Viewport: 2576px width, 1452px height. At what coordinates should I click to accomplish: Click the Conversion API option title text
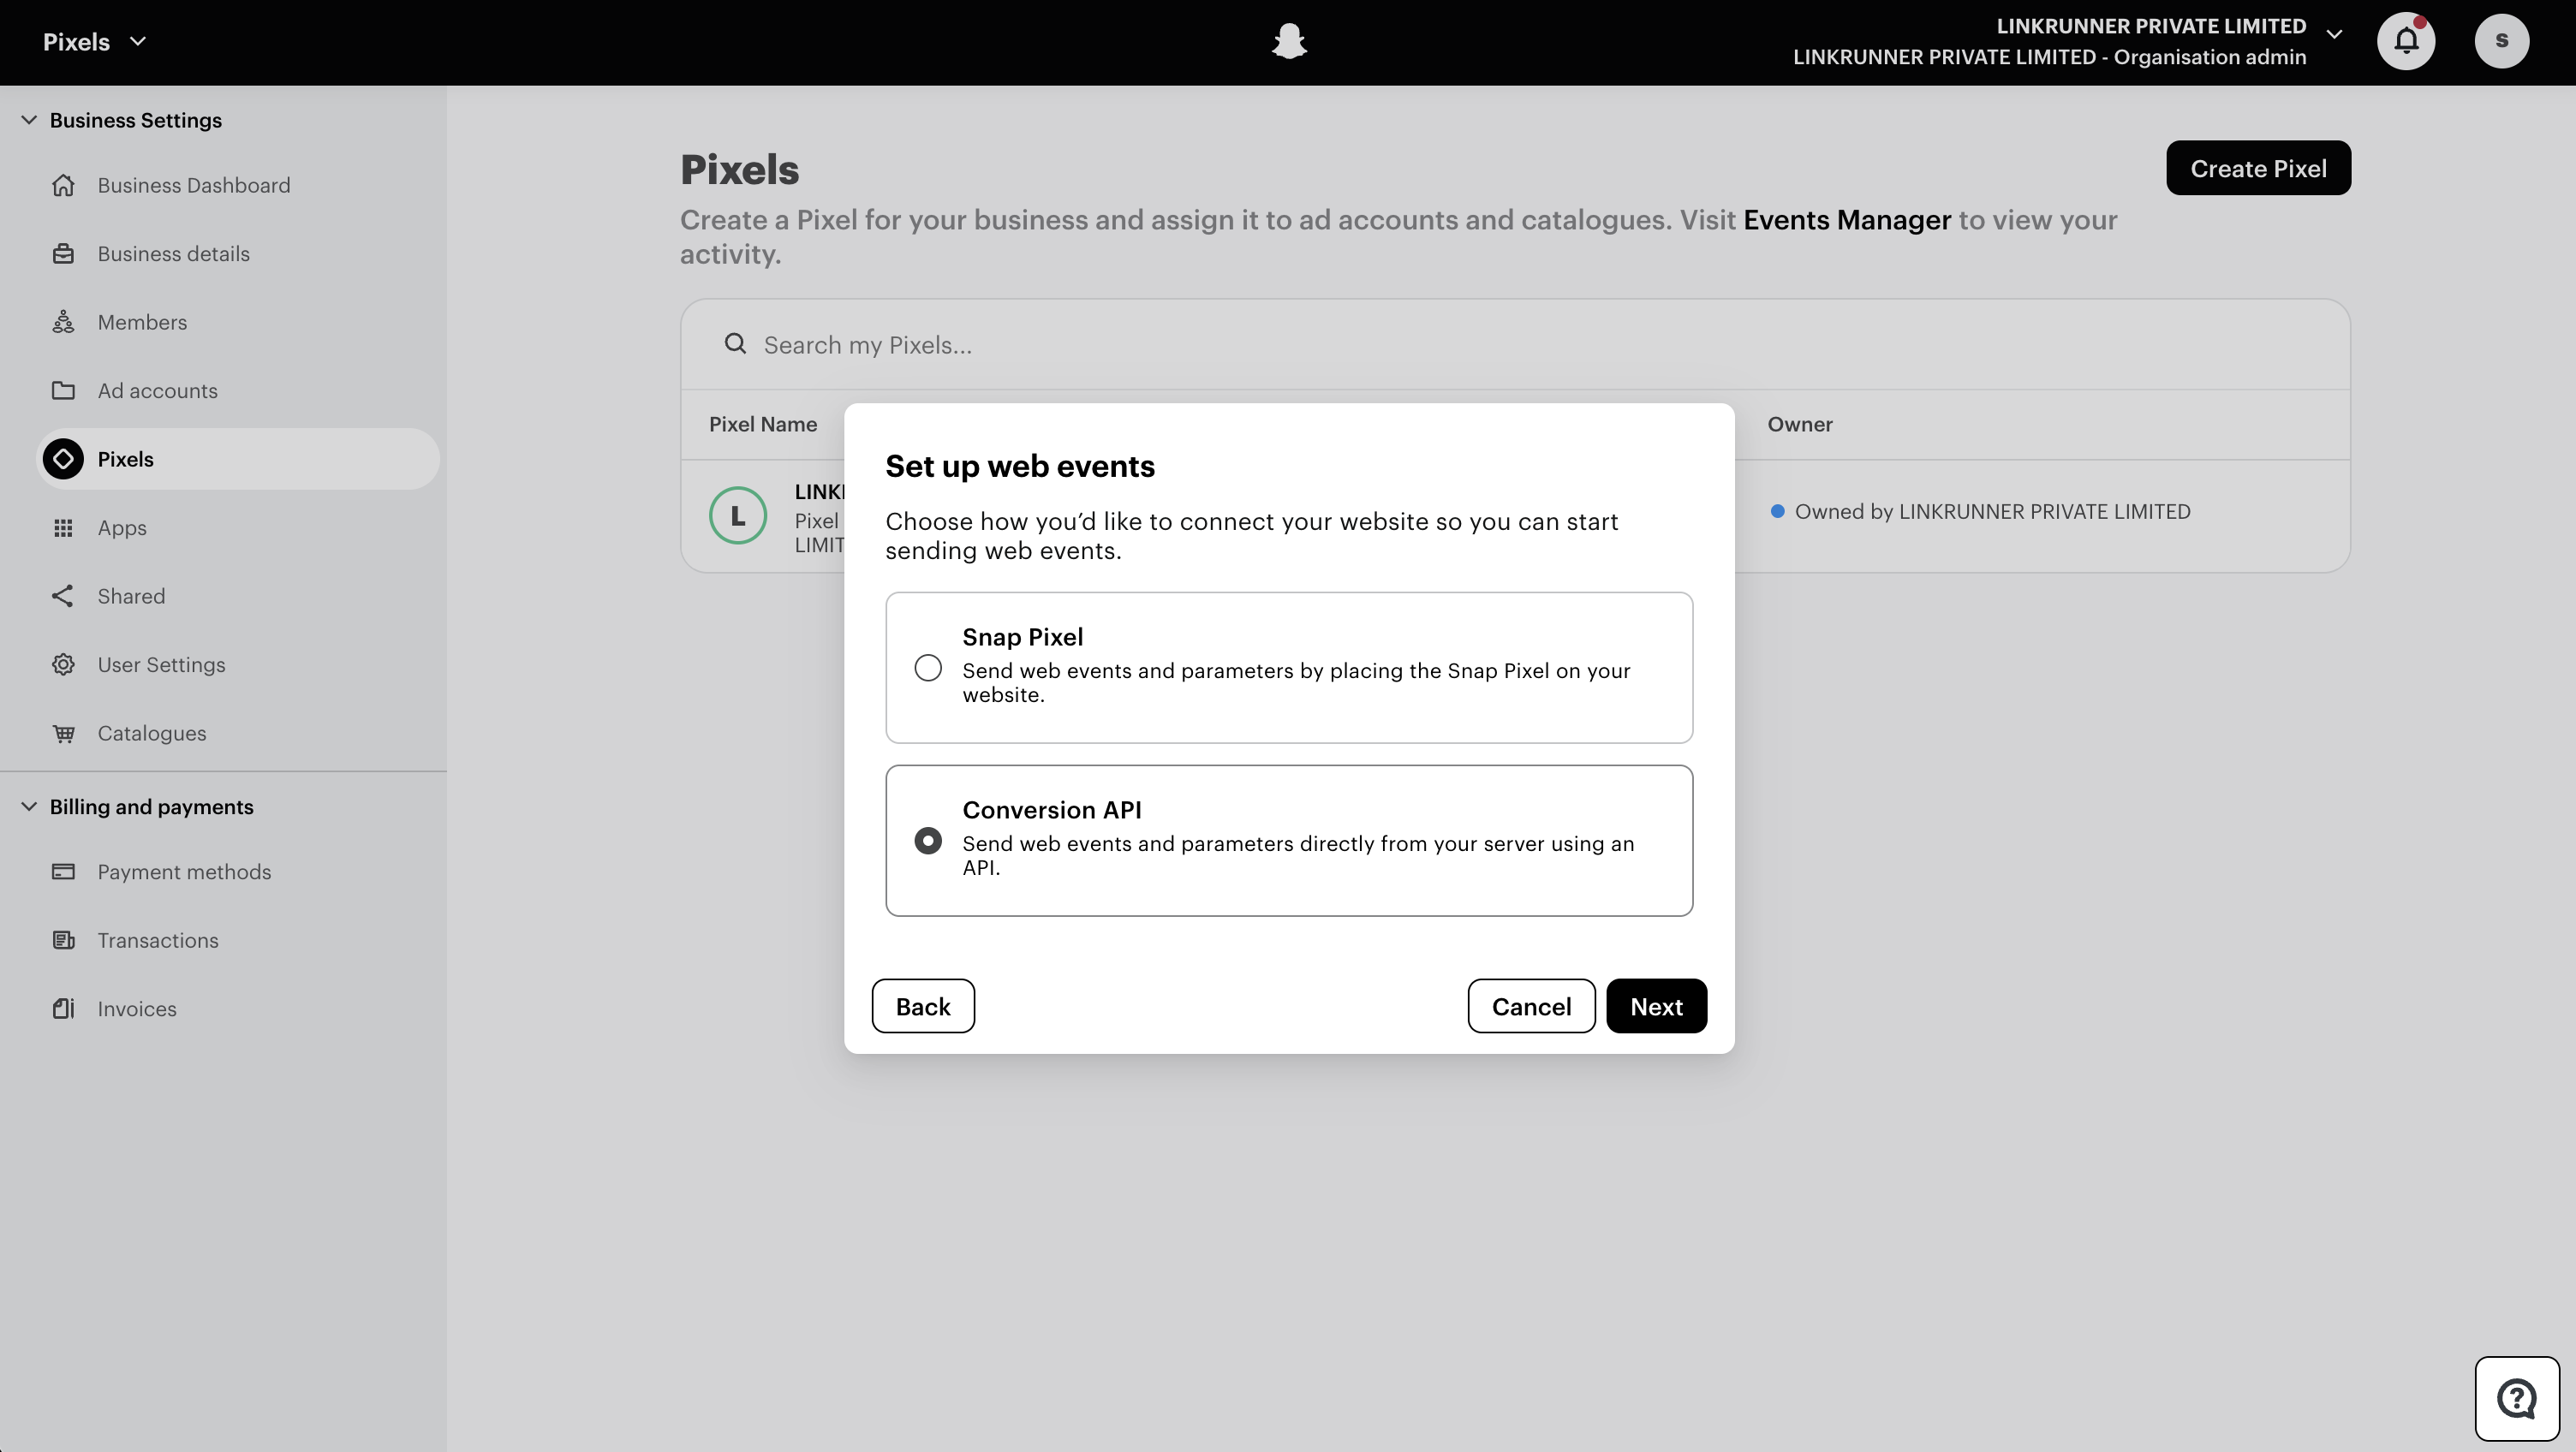[1052, 810]
